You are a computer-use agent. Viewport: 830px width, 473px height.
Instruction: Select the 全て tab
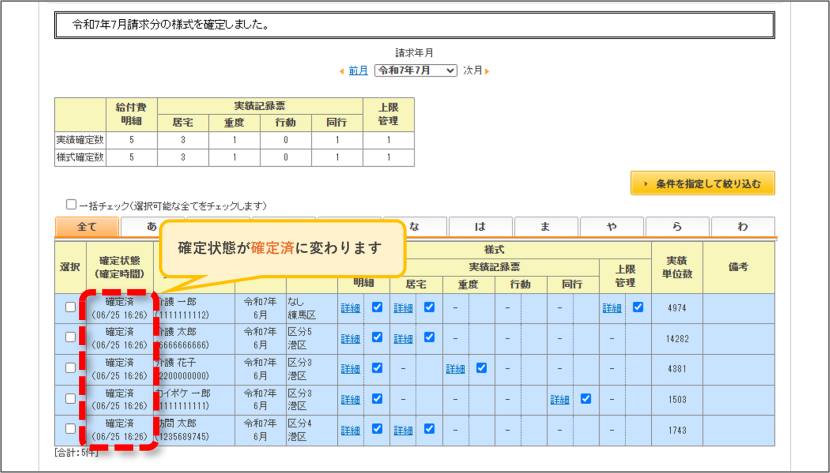click(x=87, y=226)
